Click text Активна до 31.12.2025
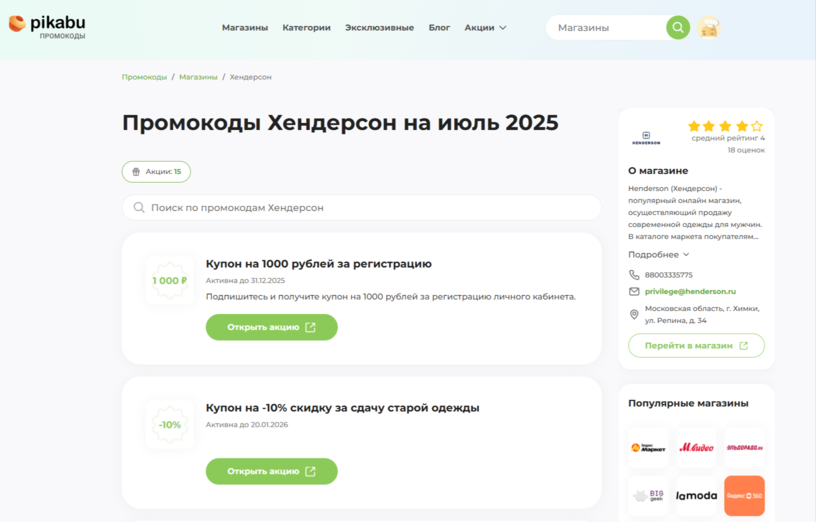The image size is (816, 522). pyautogui.click(x=245, y=281)
